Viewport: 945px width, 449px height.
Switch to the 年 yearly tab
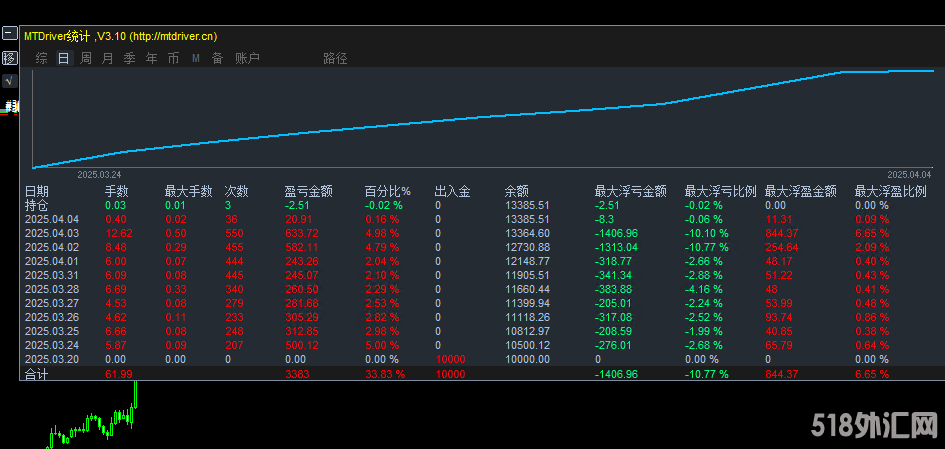[152, 58]
